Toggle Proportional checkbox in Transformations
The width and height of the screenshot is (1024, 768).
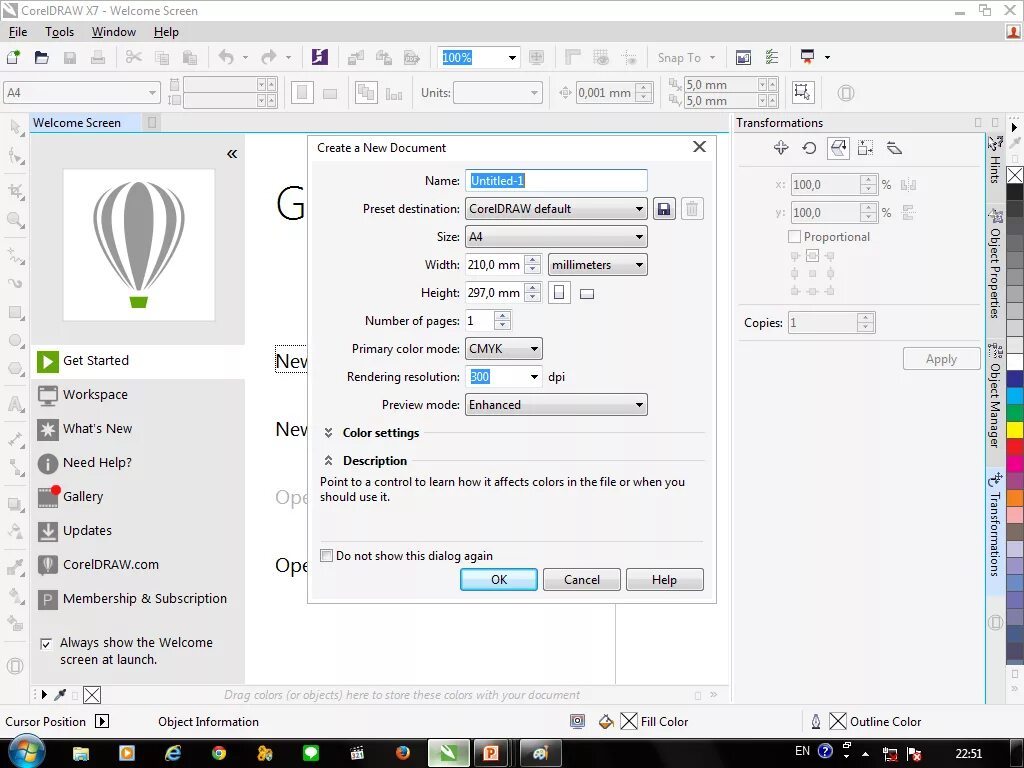pyautogui.click(x=795, y=236)
